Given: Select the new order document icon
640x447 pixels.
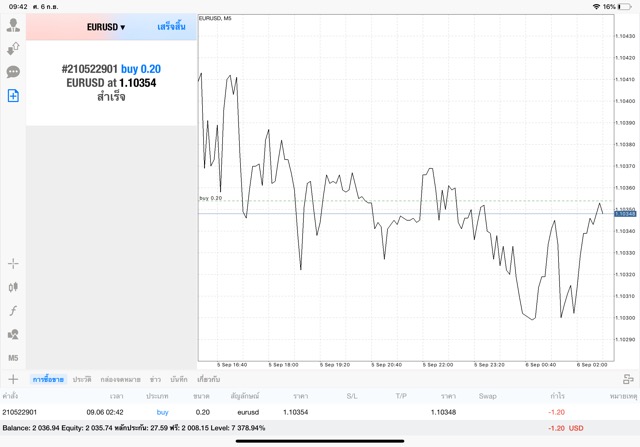Looking at the screenshot, I should pyautogui.click(x=13, y=96).
